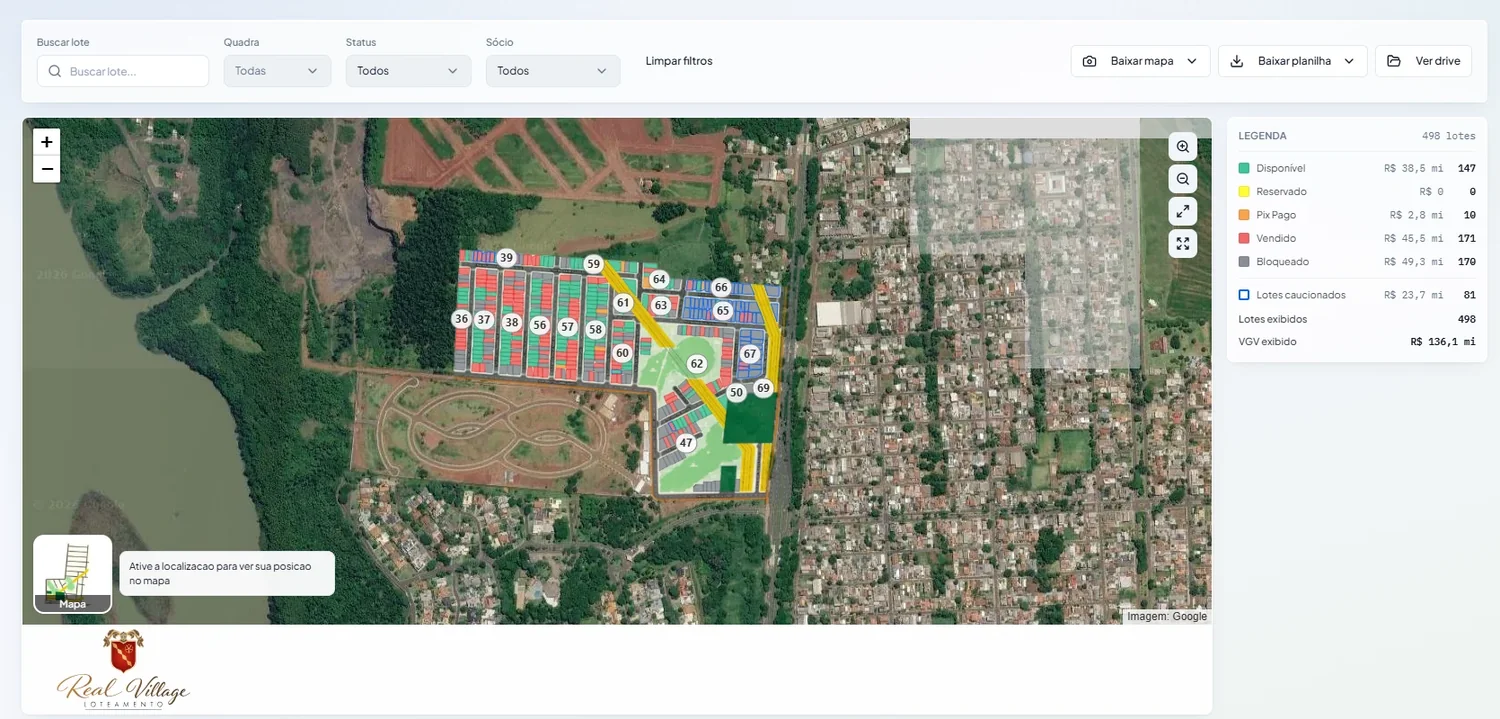This screenshot has width=1500, height=719.
Task: Focus the Buscar lote search field
Action: [x=123, y=71]
